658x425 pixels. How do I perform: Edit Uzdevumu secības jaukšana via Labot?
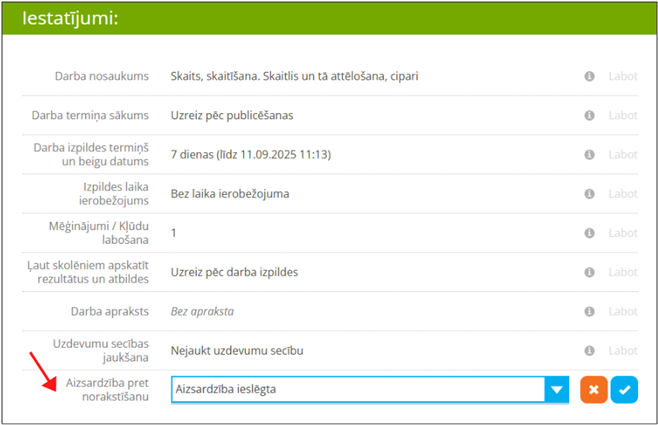[622, 350]
